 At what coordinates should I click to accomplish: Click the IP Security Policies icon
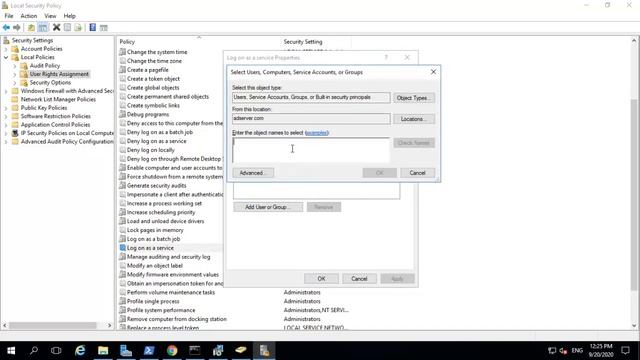15,133
